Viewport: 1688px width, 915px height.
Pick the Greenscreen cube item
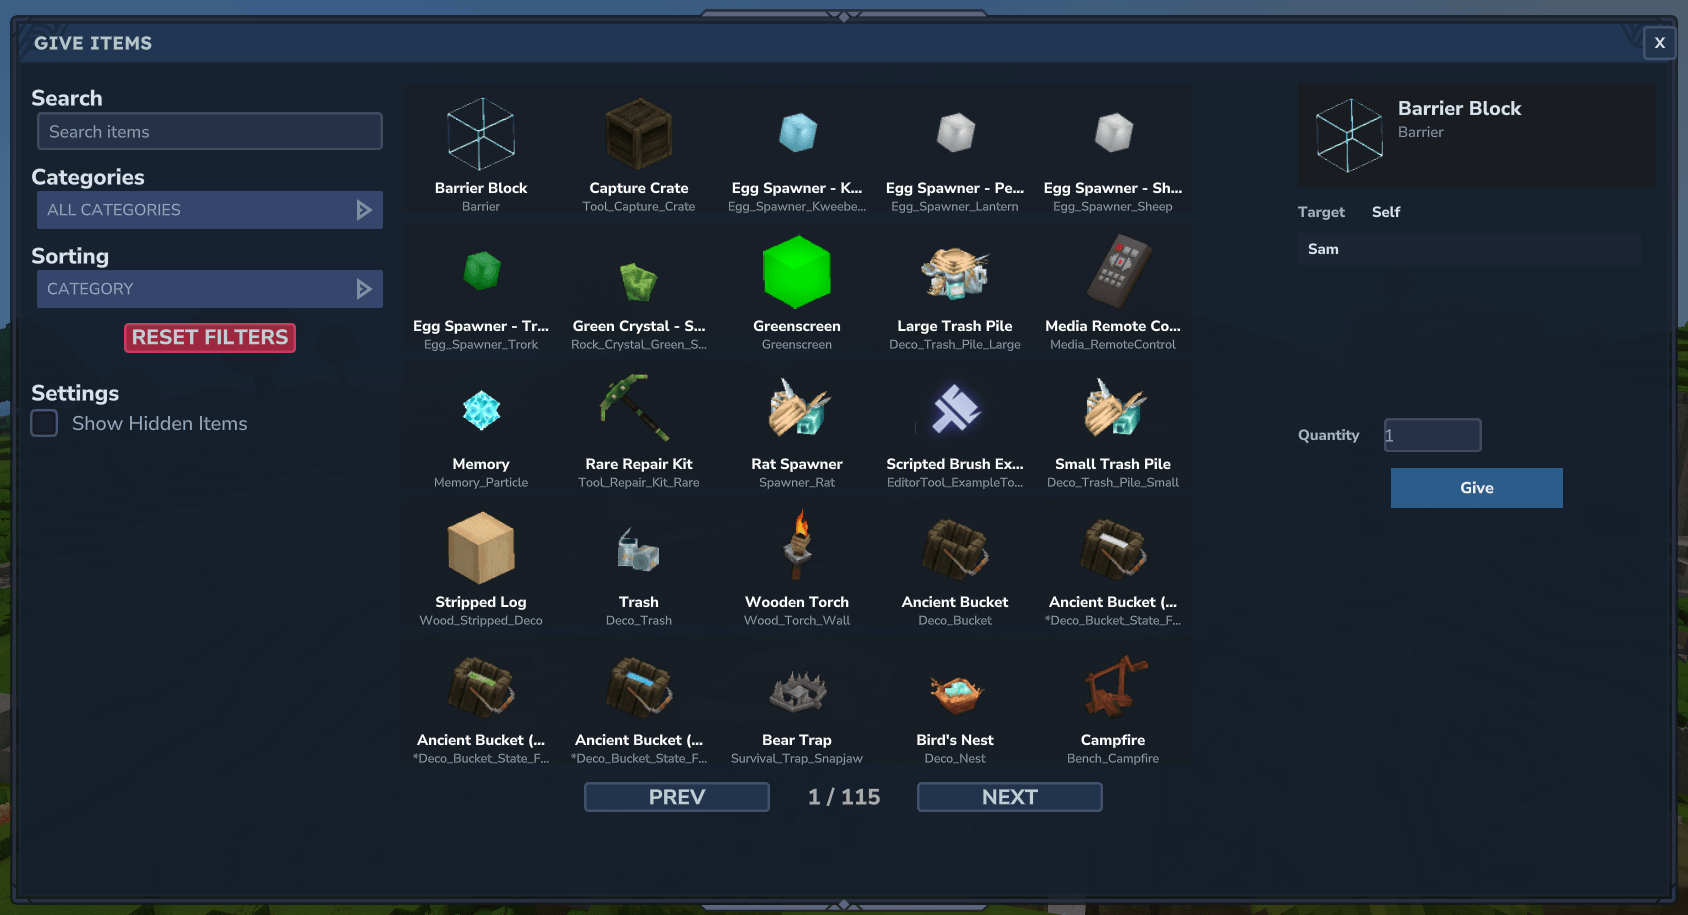pos(796,272)
